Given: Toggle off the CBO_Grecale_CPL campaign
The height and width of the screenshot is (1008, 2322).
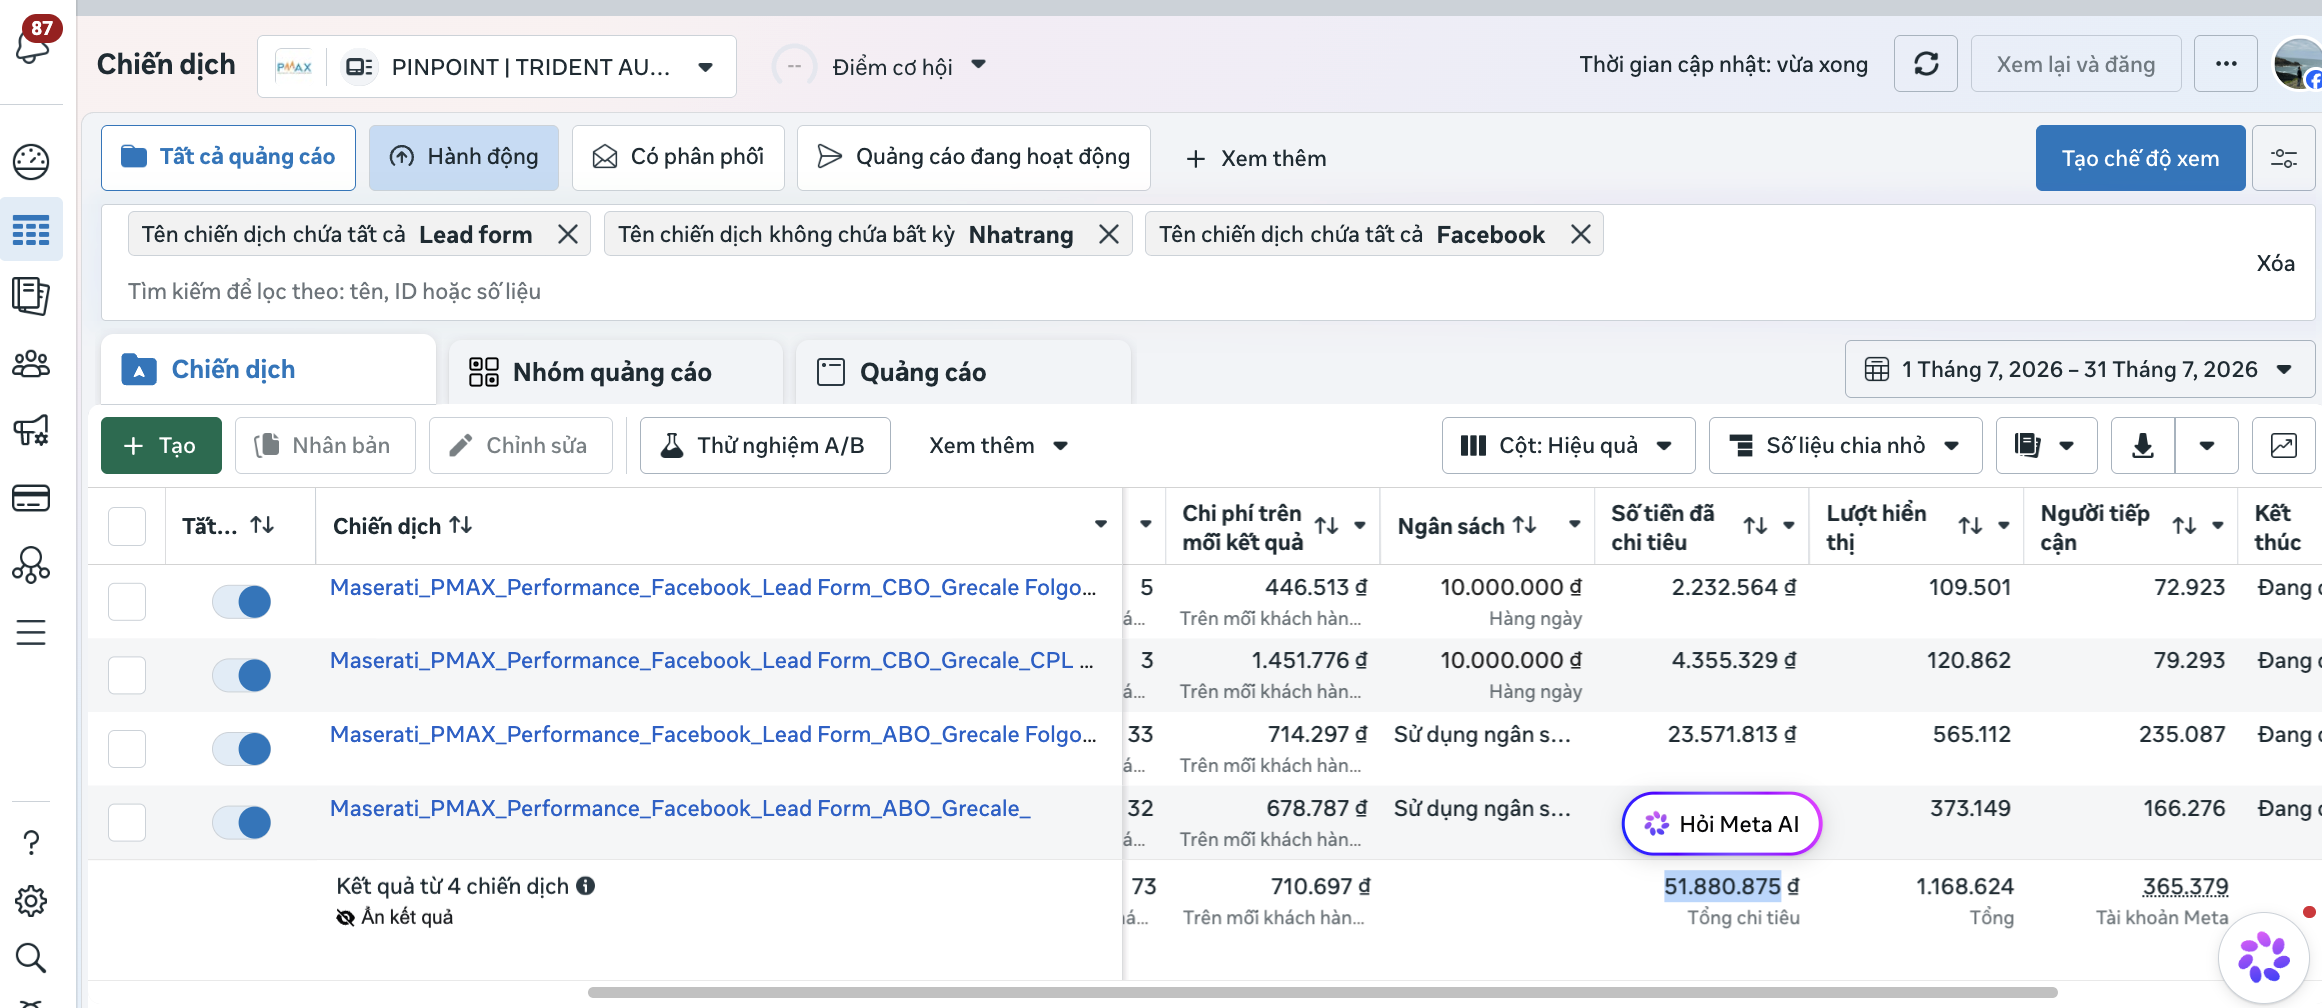Looking at the screenshot, I should (241, 675).
